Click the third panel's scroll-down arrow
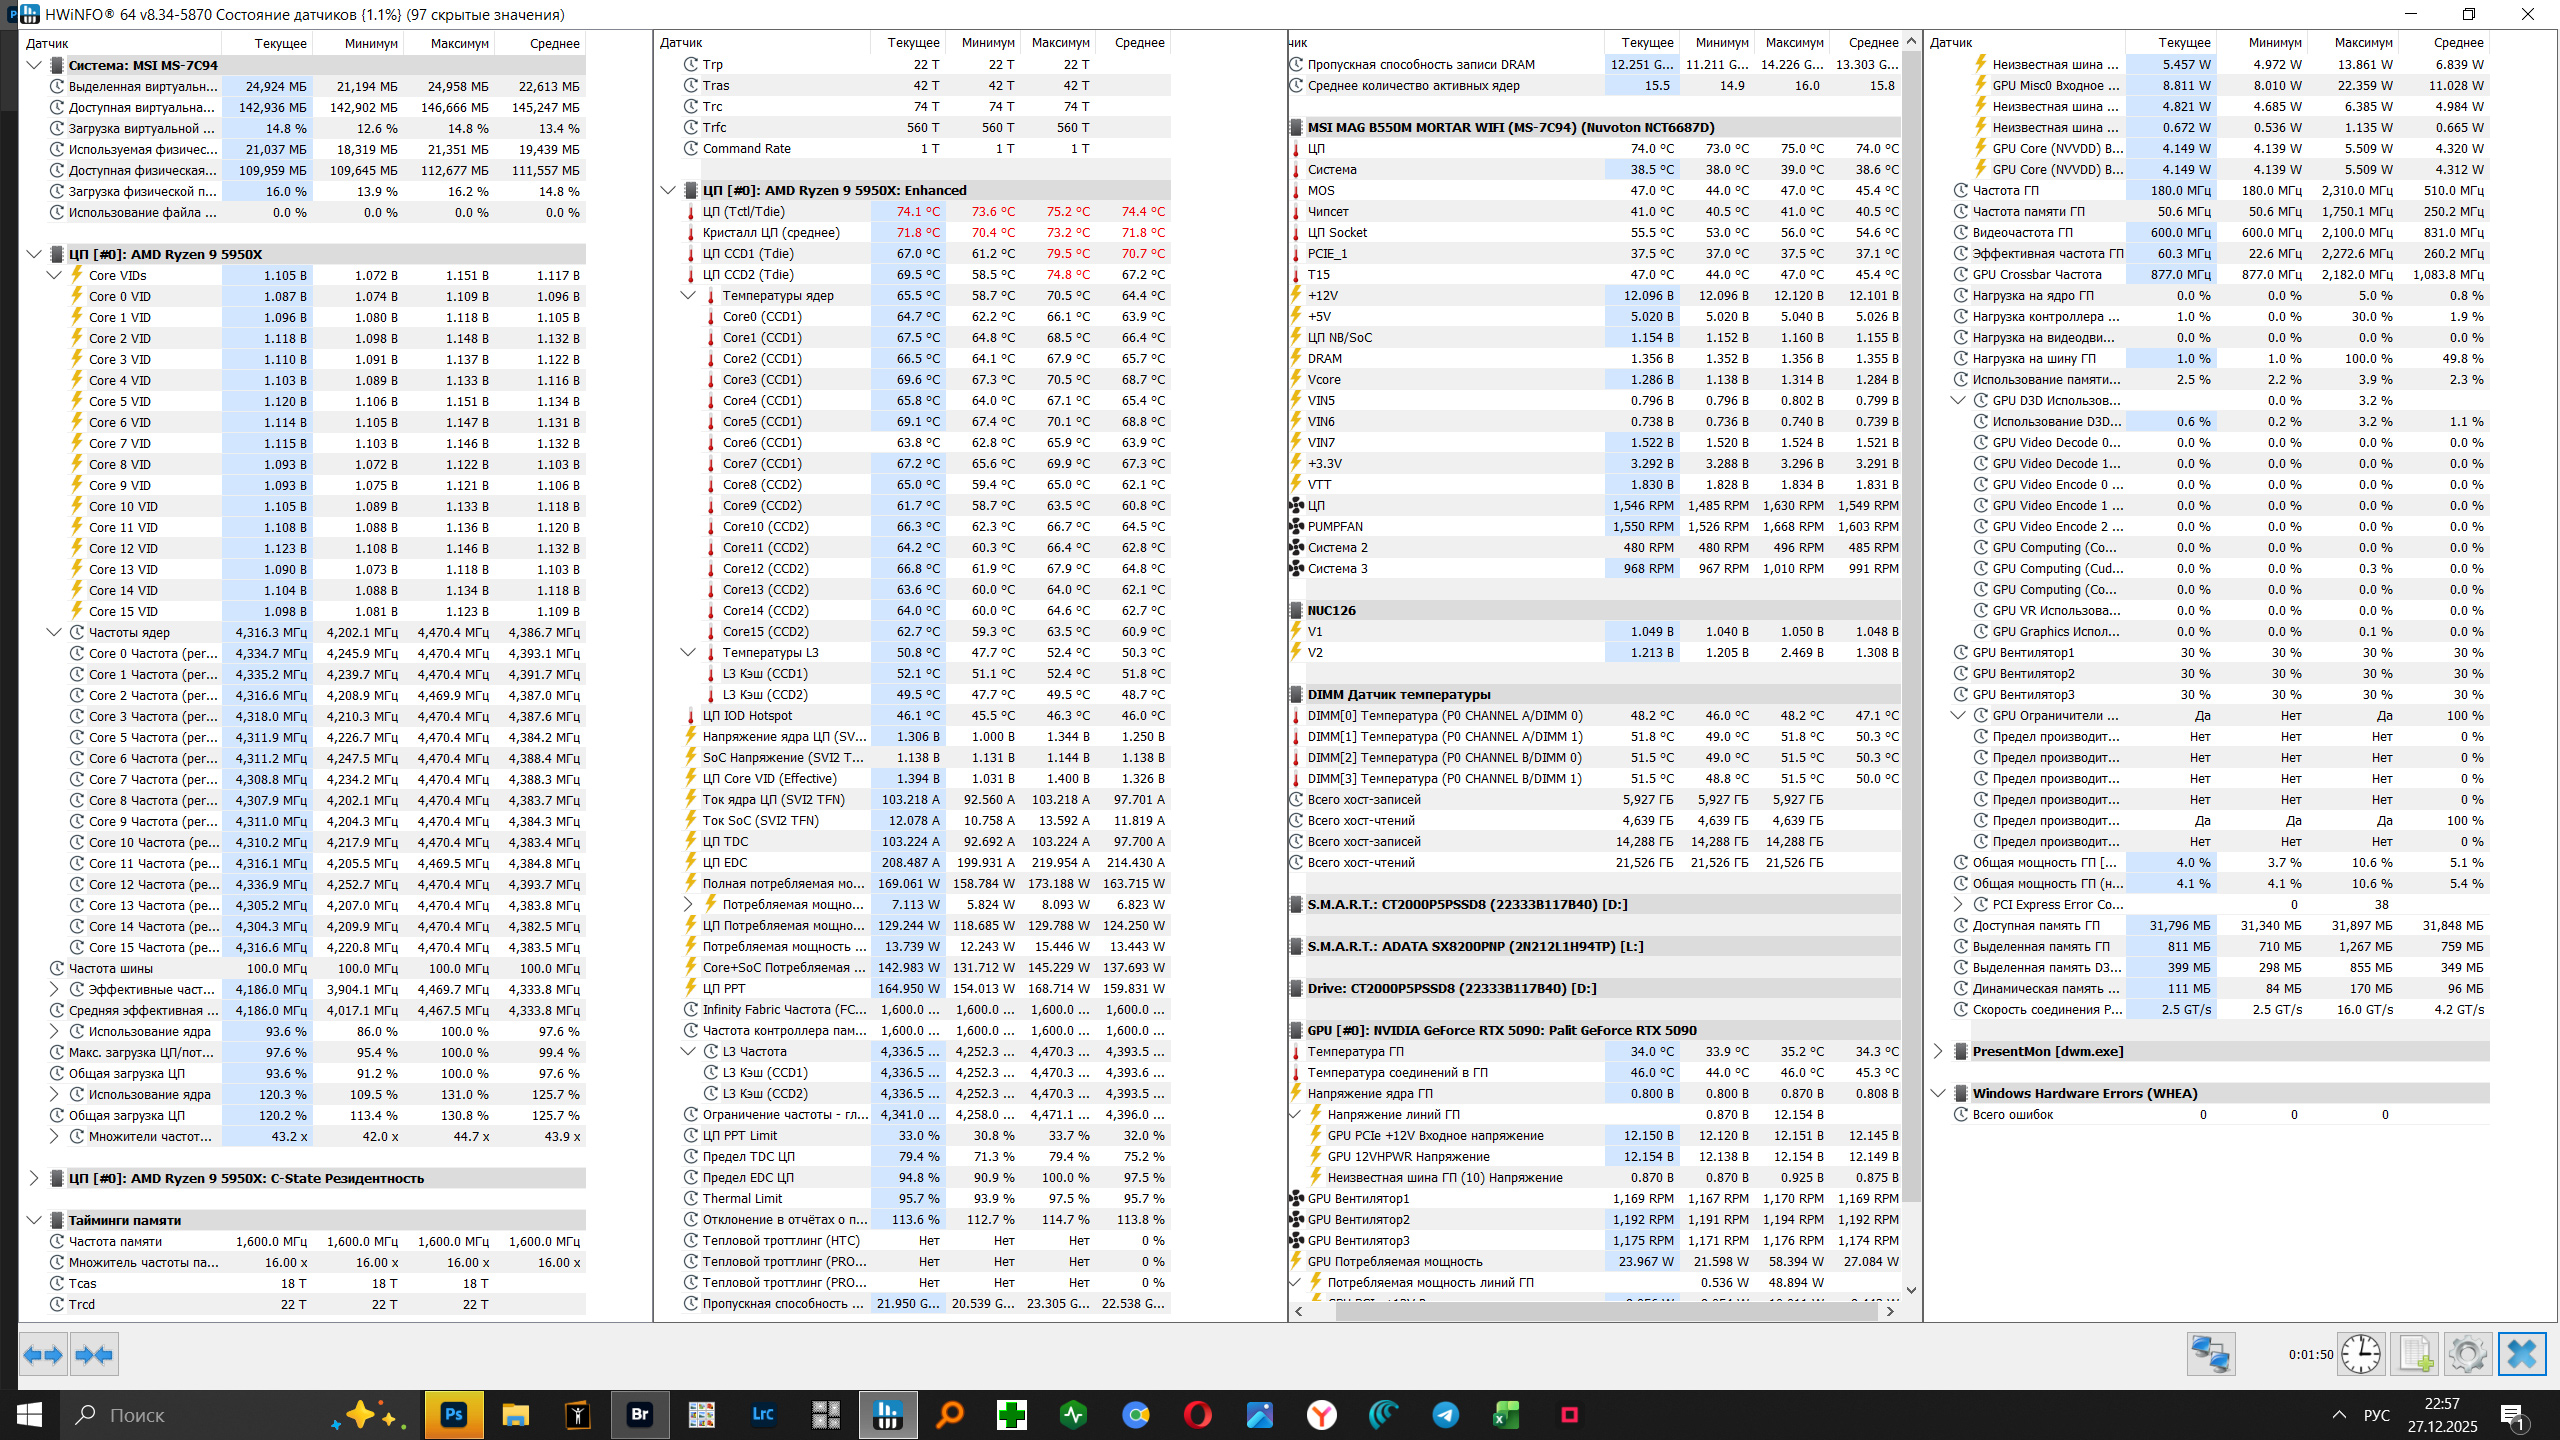This screenshot has width=2560, height=1440. tap(1911, 1289)
